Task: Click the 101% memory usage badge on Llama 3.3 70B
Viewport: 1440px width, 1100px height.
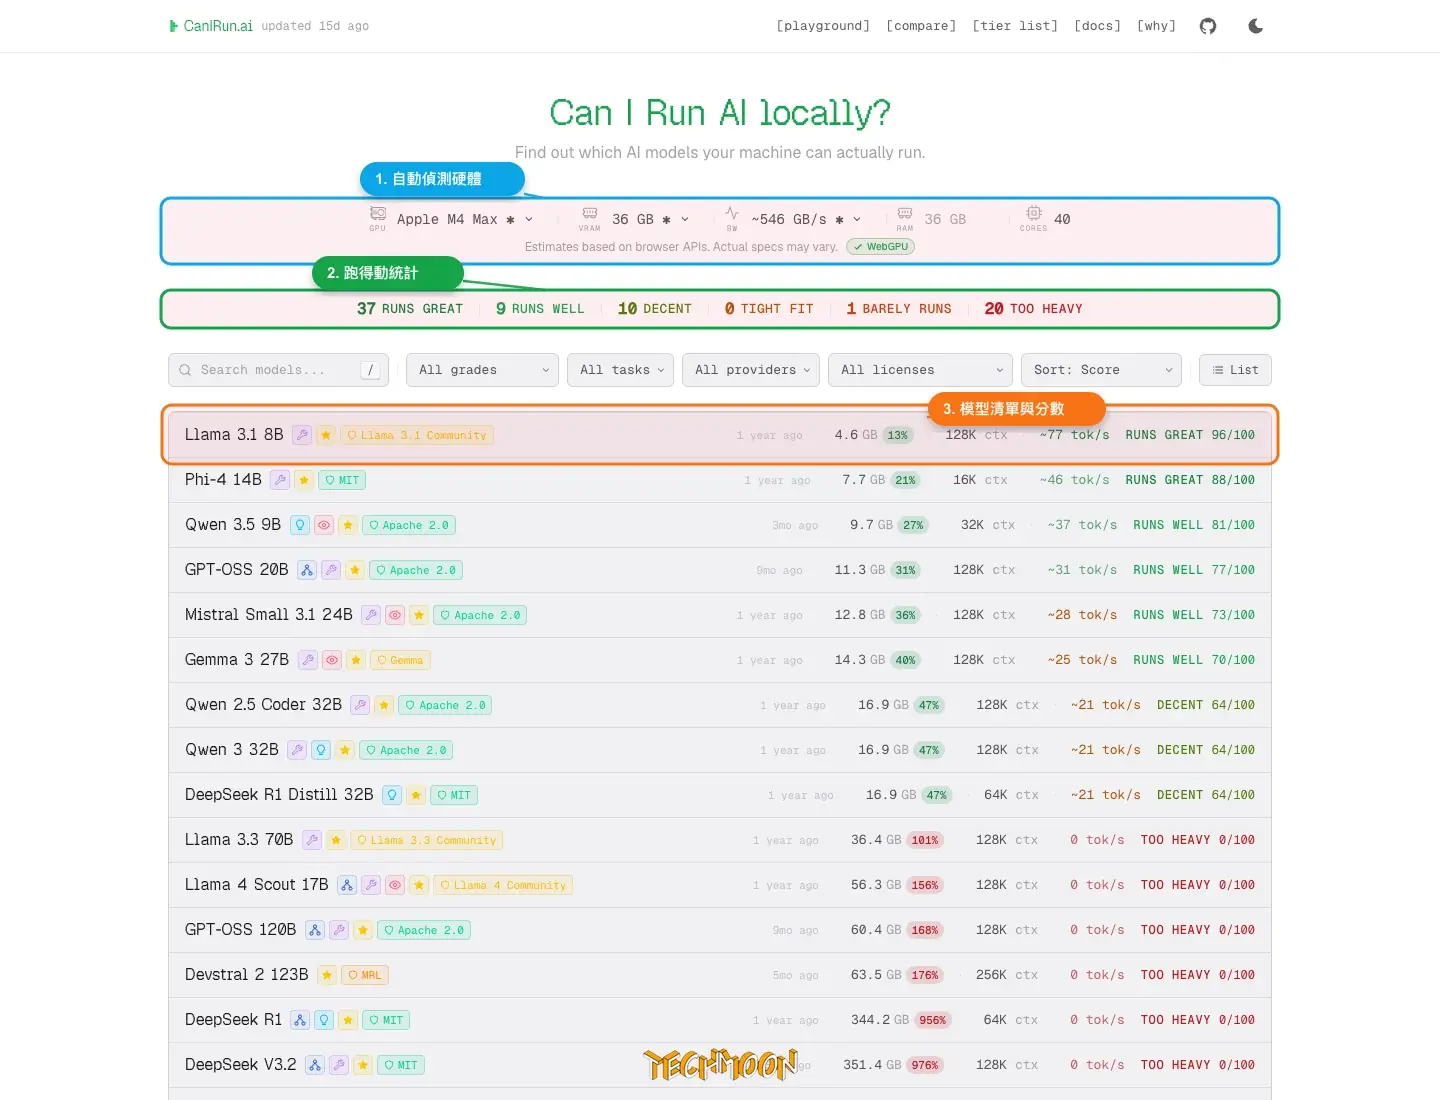Action: coord(925,840)
